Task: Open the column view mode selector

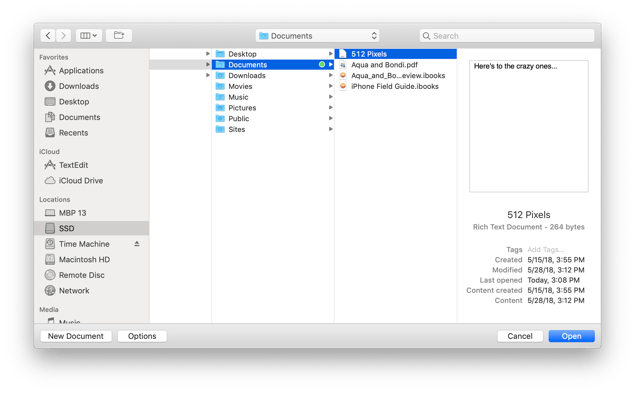Action: coord(89,36)
